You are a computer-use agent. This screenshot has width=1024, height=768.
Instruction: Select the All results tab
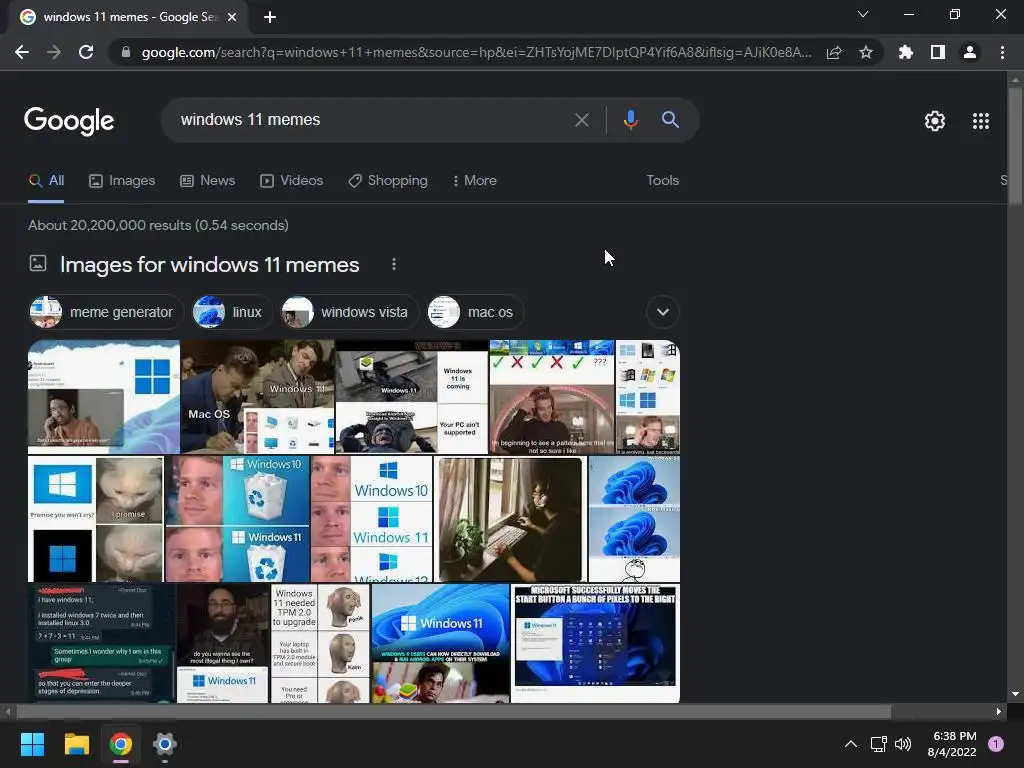click(46, 181)
